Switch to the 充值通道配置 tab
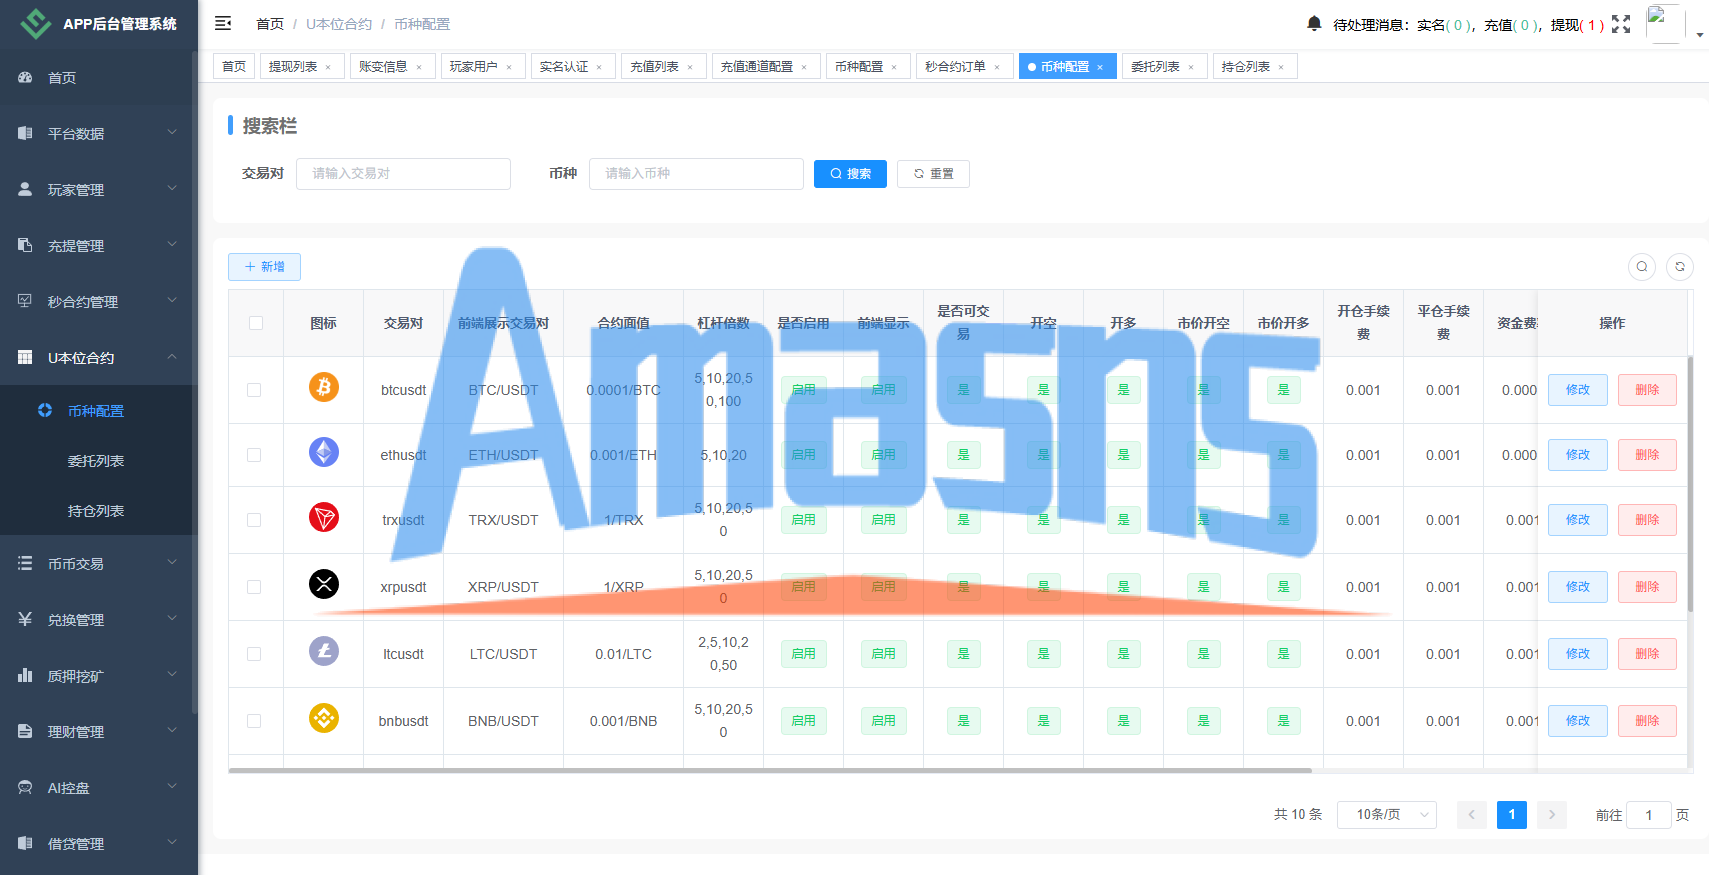Screen dimensions: 1709x875 click(x=766, y=67)
